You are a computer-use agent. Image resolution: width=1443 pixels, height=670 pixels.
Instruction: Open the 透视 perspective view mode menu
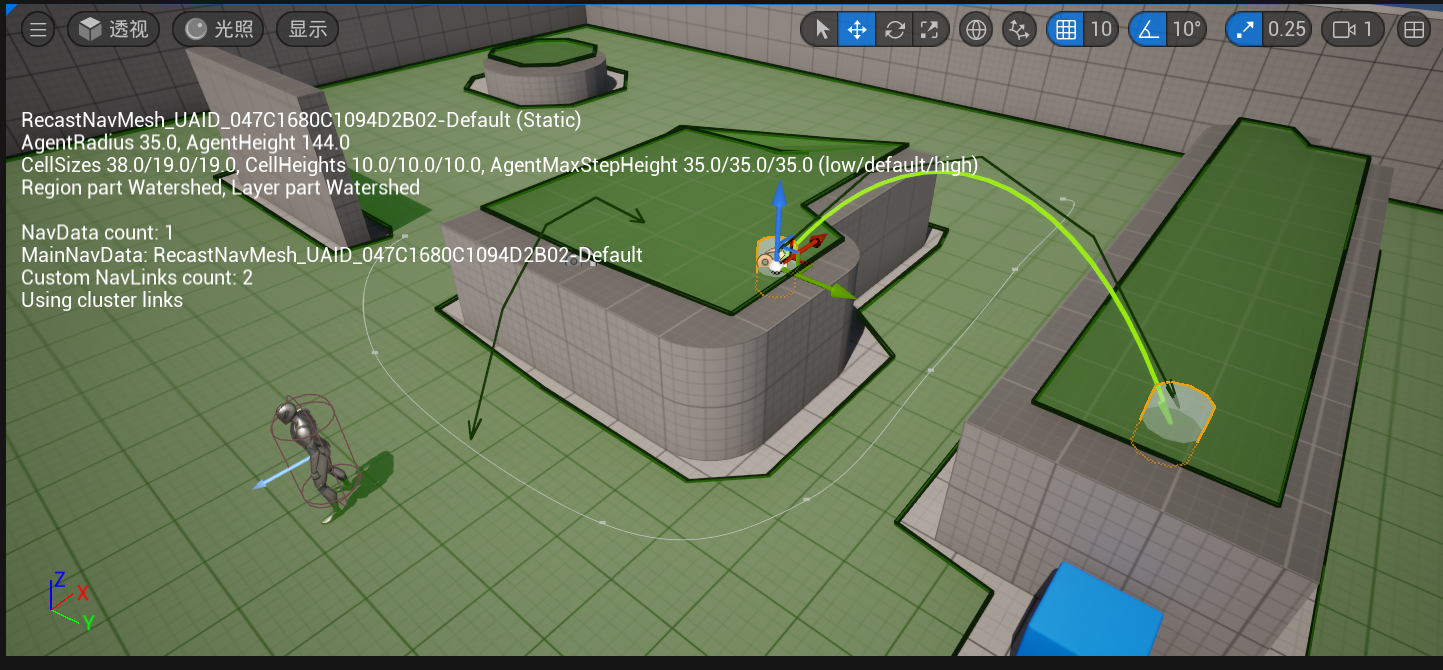click(114, 29)
